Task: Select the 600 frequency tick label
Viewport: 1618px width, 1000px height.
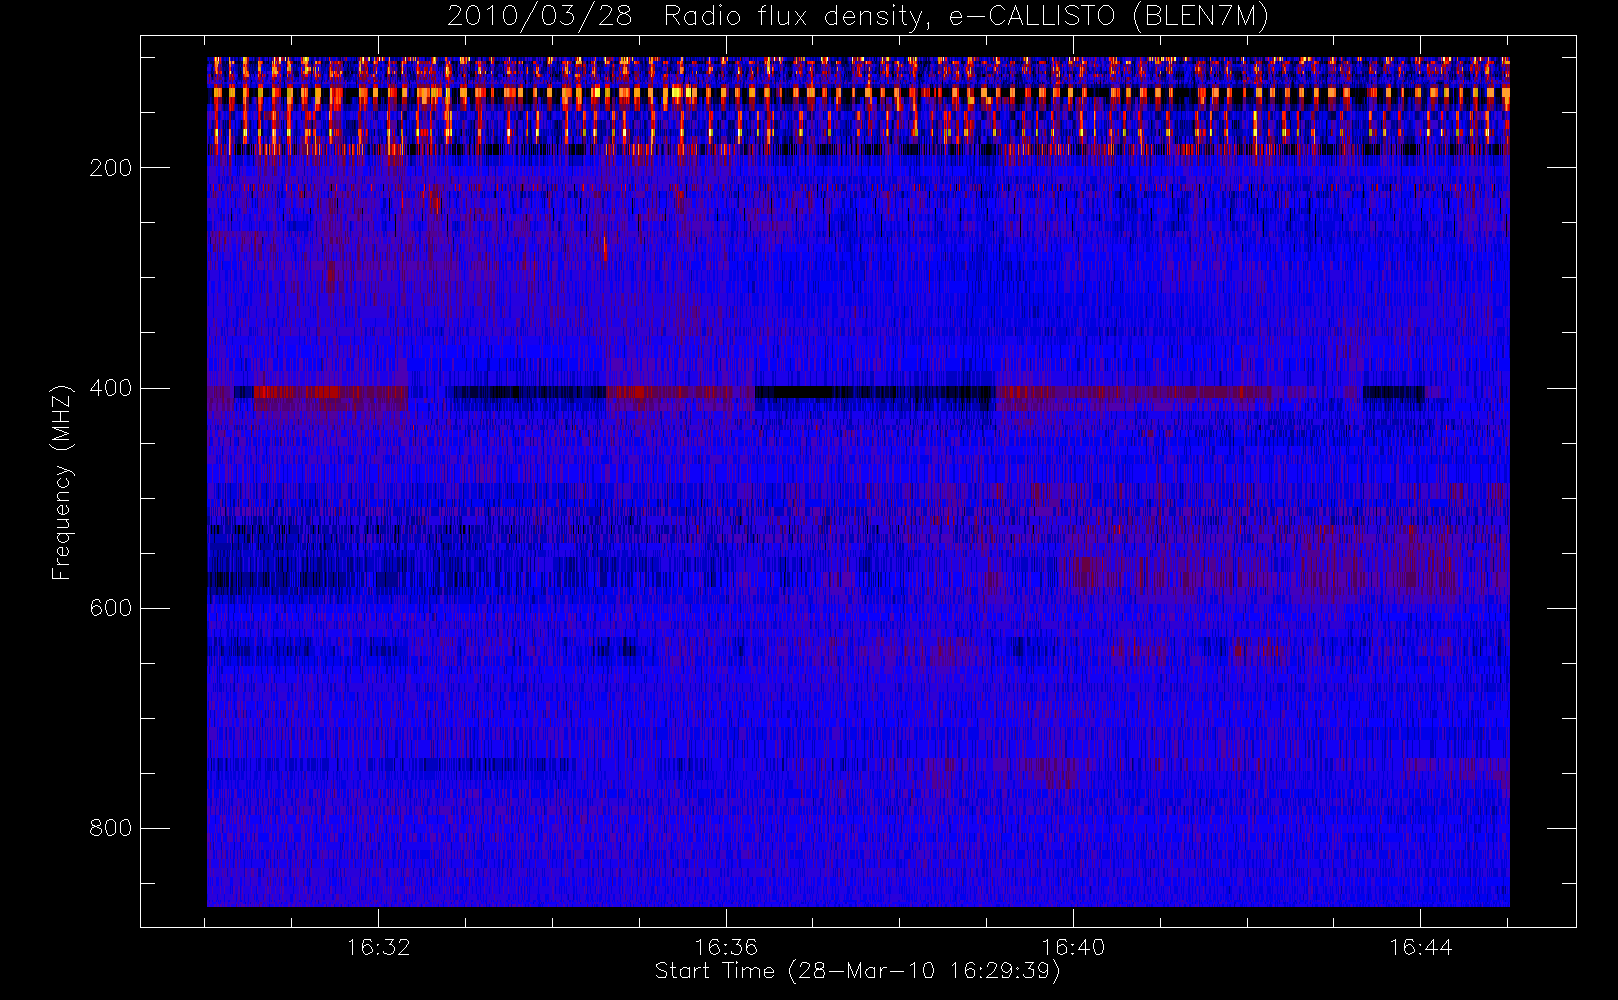Action: click(x=111, y=608)
